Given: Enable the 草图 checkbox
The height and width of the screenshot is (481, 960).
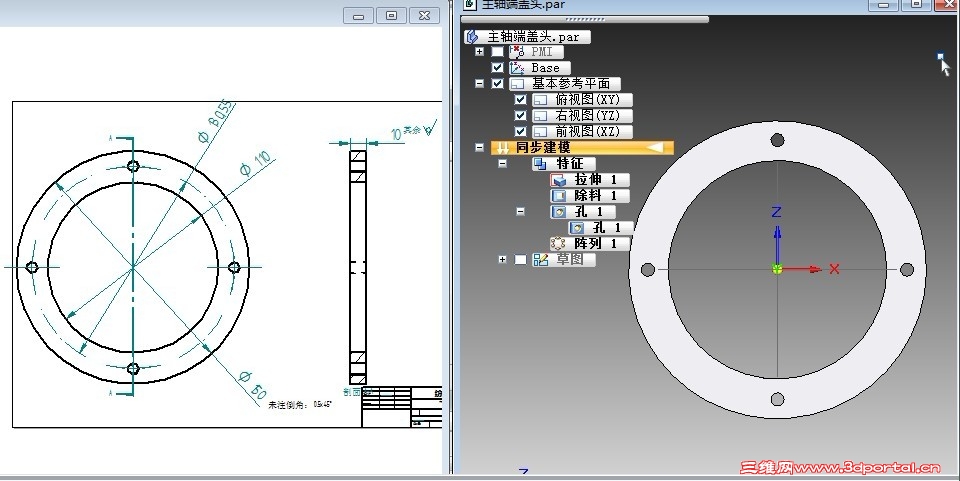Looking at the screenshot, I should coord(520,259).
